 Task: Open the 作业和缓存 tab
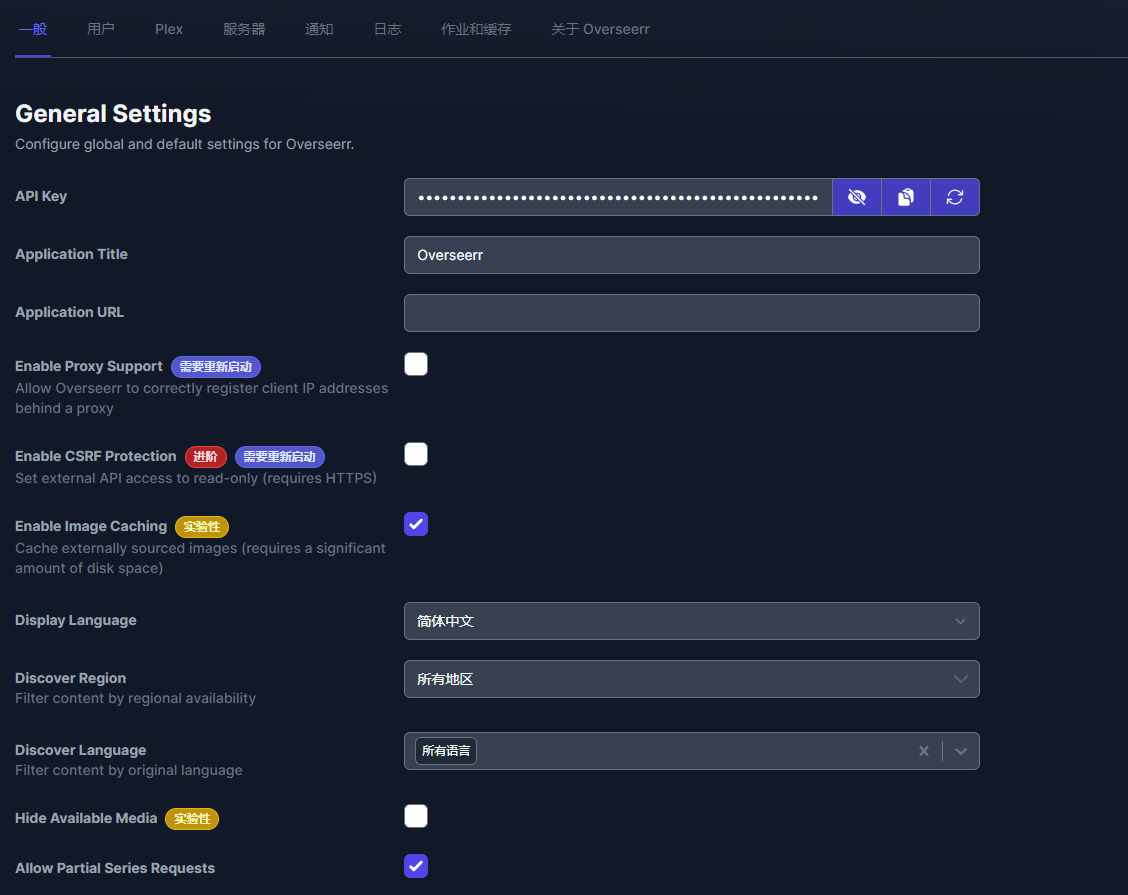click(476, 29)
